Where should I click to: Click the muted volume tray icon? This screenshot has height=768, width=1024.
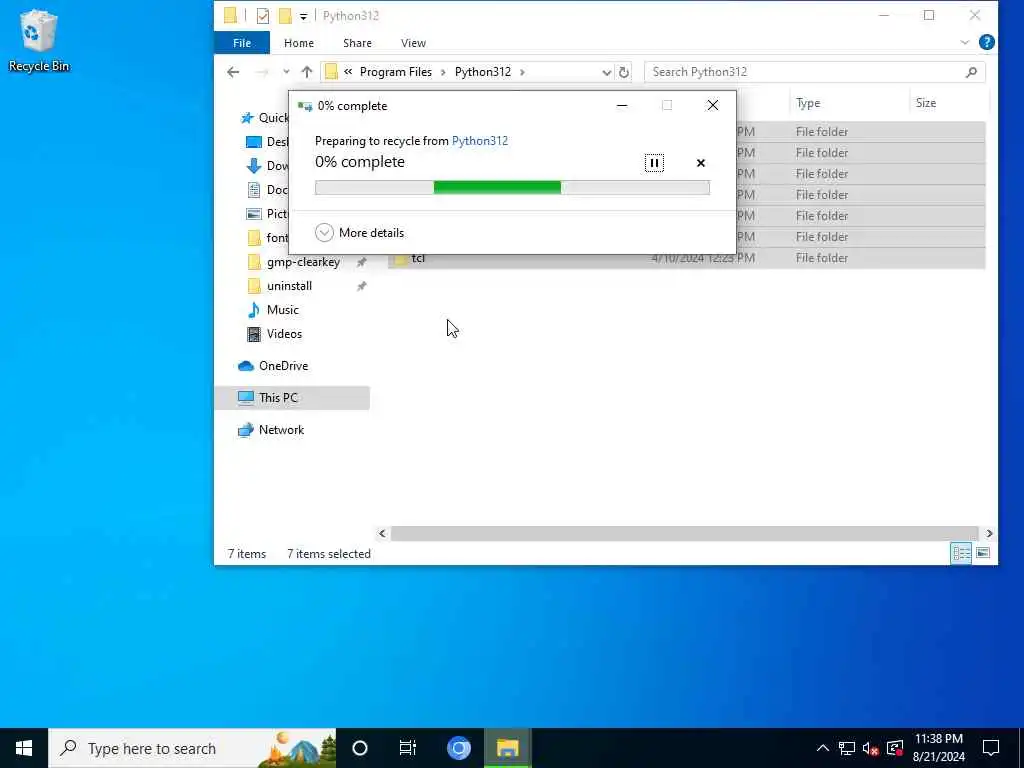[x=870, y=748]
